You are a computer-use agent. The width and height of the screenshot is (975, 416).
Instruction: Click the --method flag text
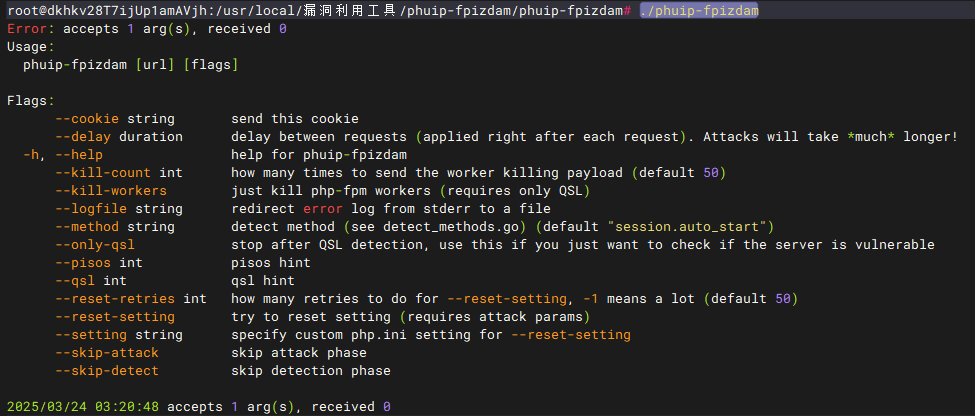(x=88, y=227)
